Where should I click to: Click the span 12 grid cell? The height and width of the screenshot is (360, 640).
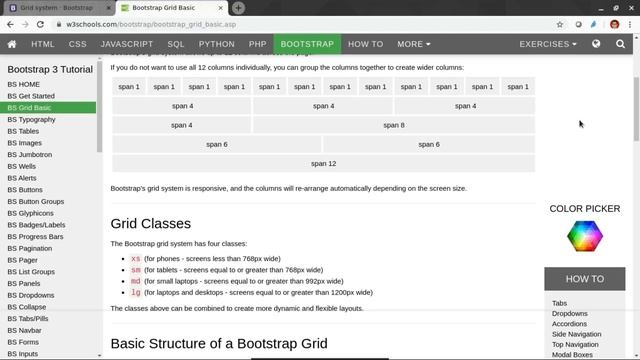click(323, 164)
